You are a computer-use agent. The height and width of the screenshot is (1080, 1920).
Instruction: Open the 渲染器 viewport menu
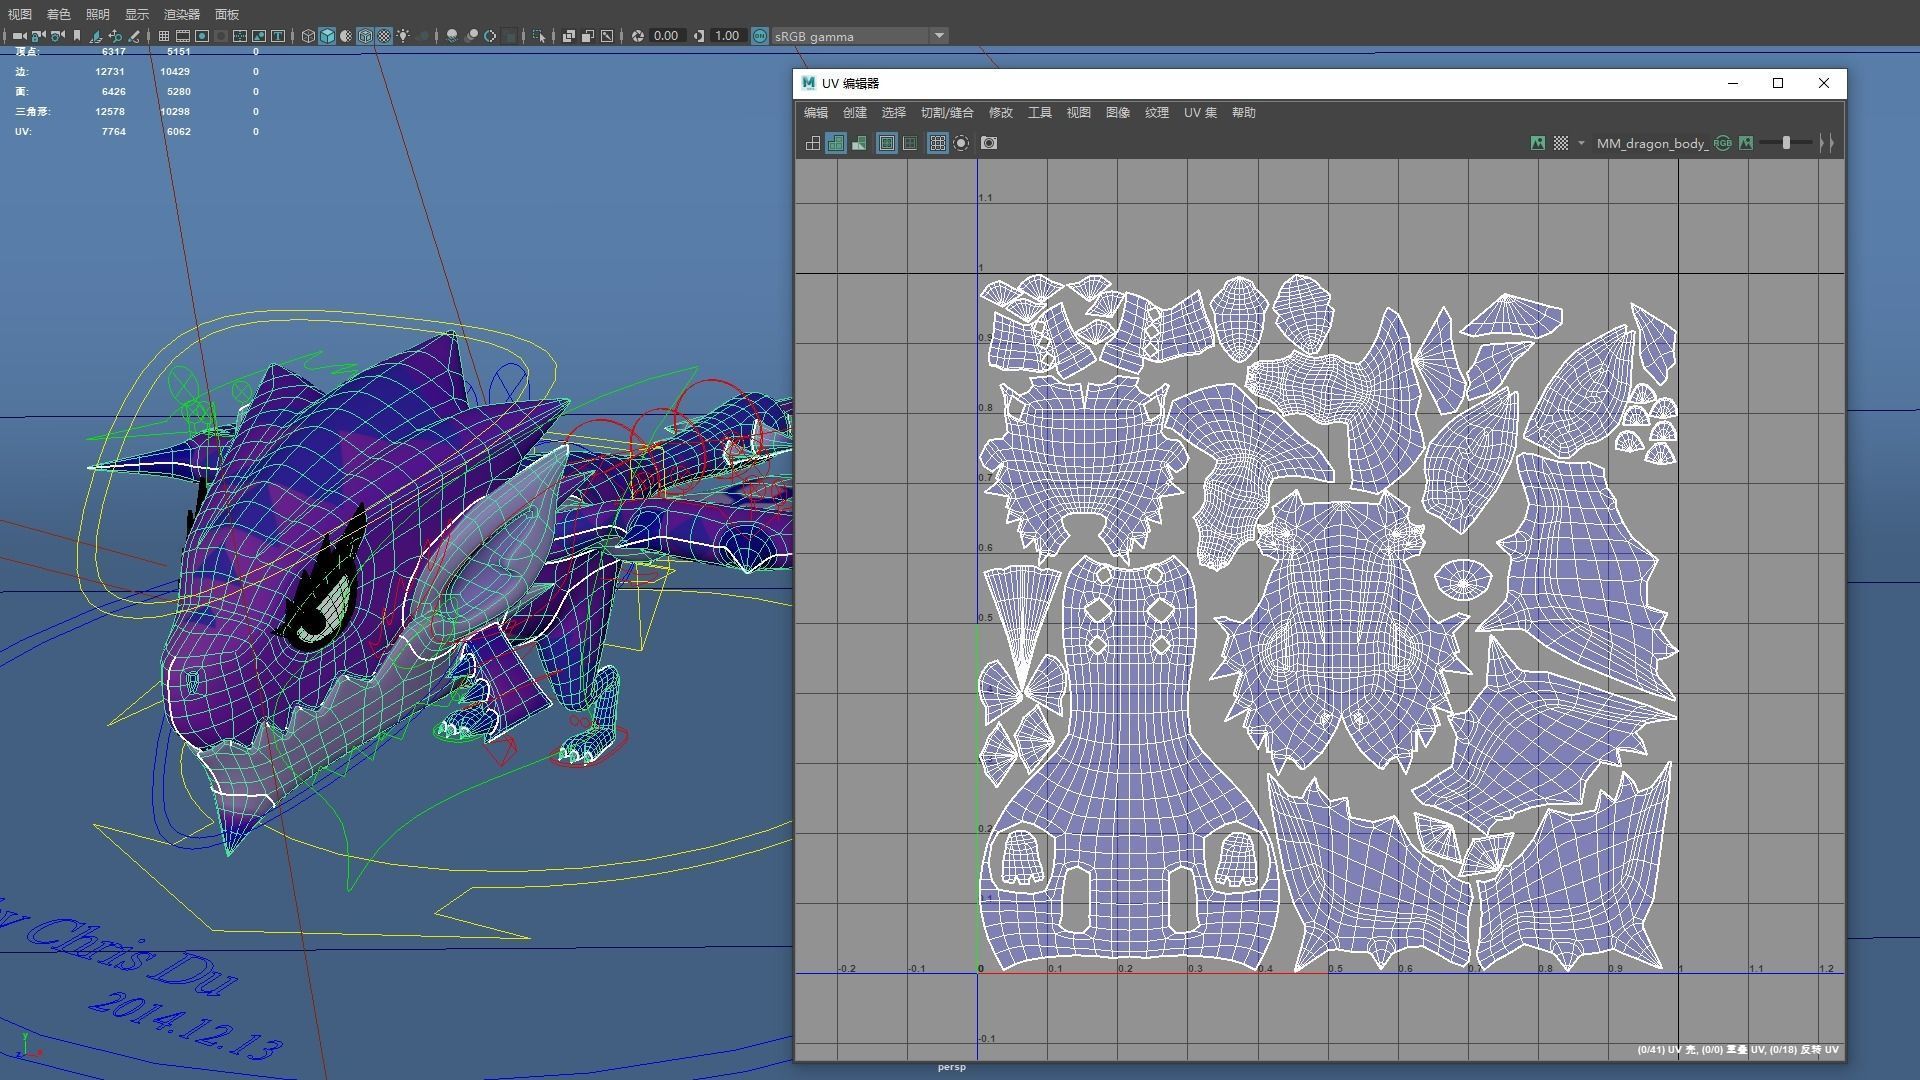point(182,14)
